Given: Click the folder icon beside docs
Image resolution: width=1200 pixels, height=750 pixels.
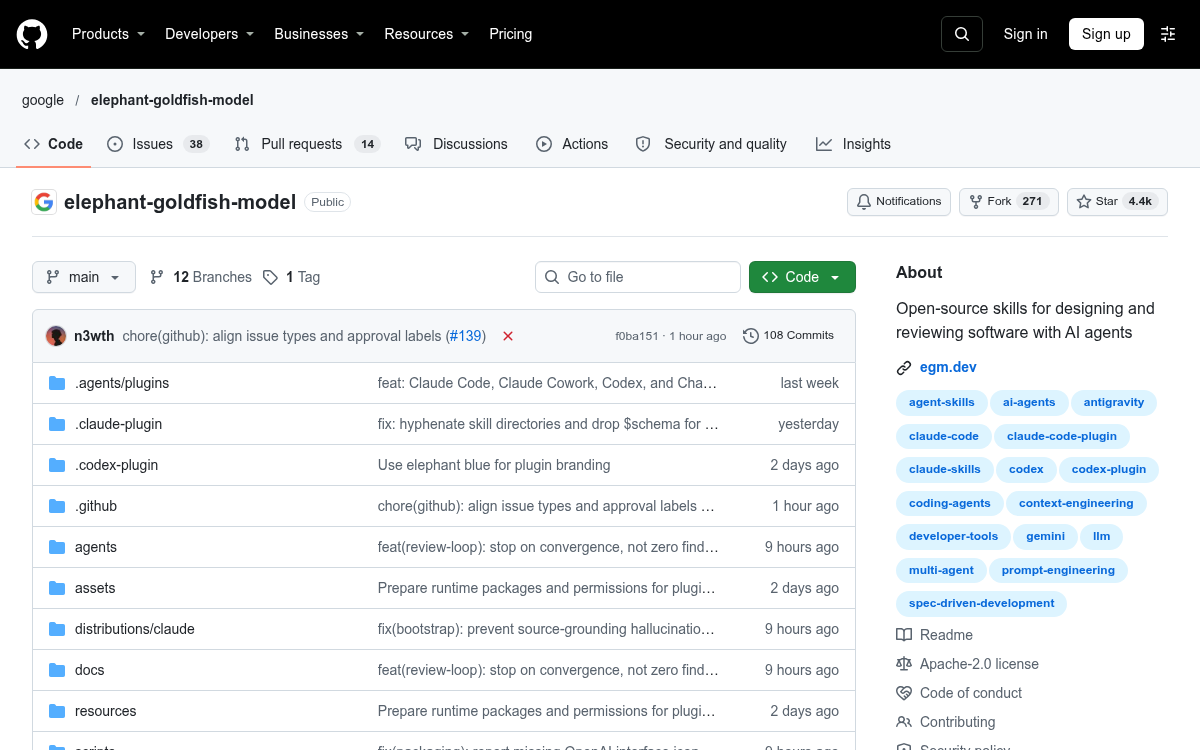Looking at the screenshot, I should (x=57, y=670).
